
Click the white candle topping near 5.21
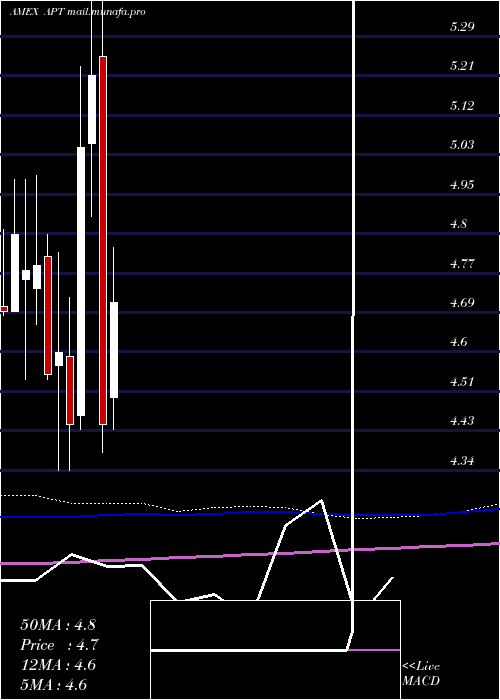click(x=92, y=109)
